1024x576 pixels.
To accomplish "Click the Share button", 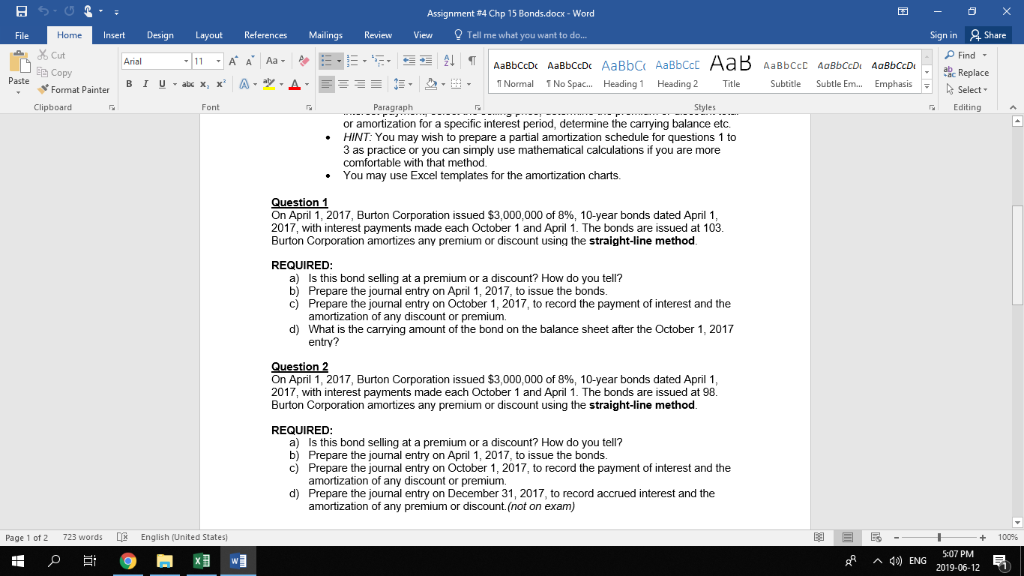I will (986, 33).
